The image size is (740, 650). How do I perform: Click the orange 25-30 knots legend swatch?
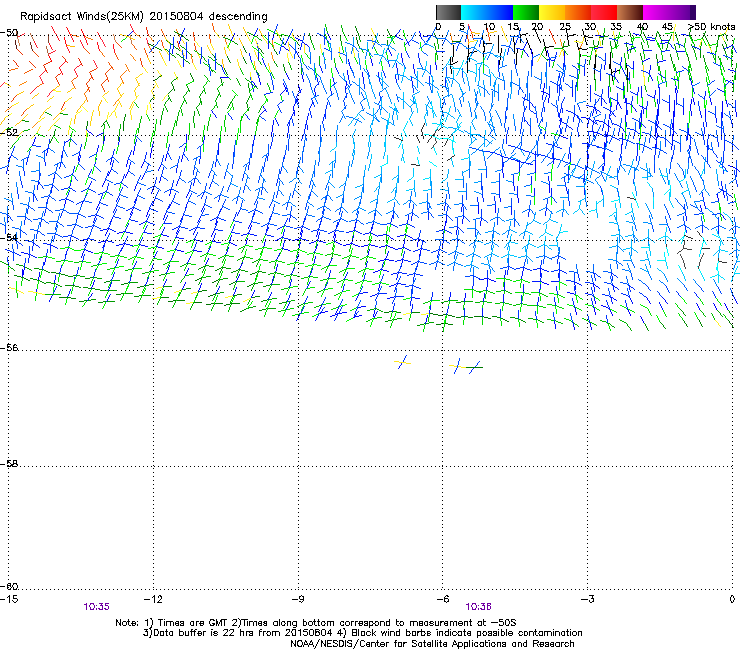pos(578,12)
